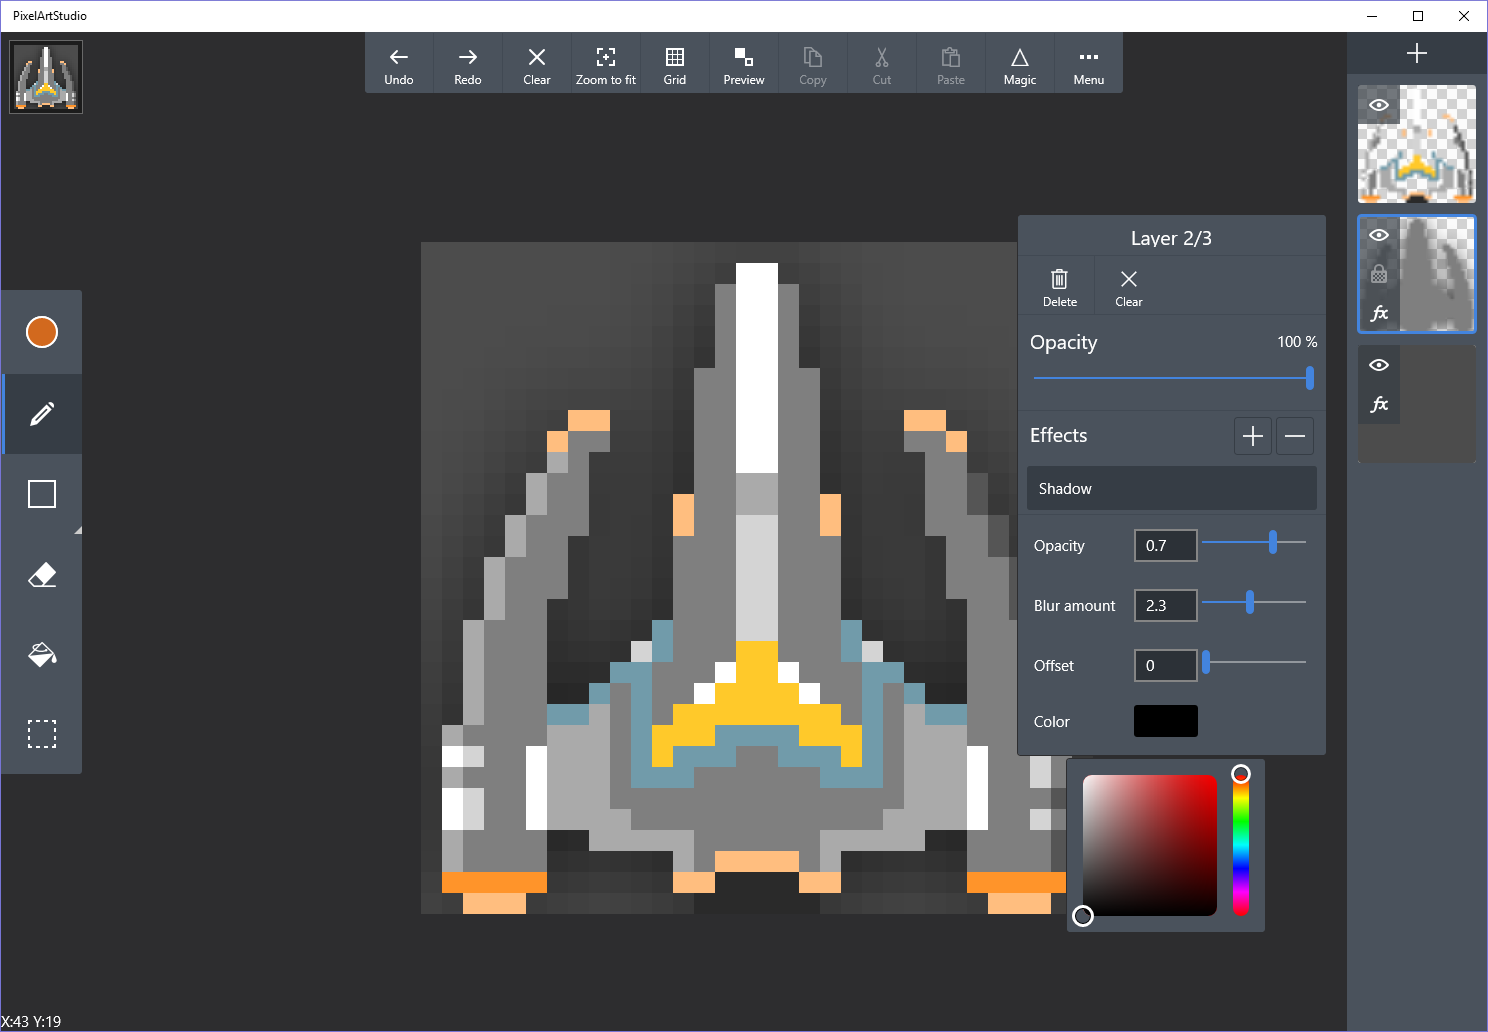Activate the rectangular Selection tool
Viewport: 1488px width, 1032px height.
click(x=42, y=734)
